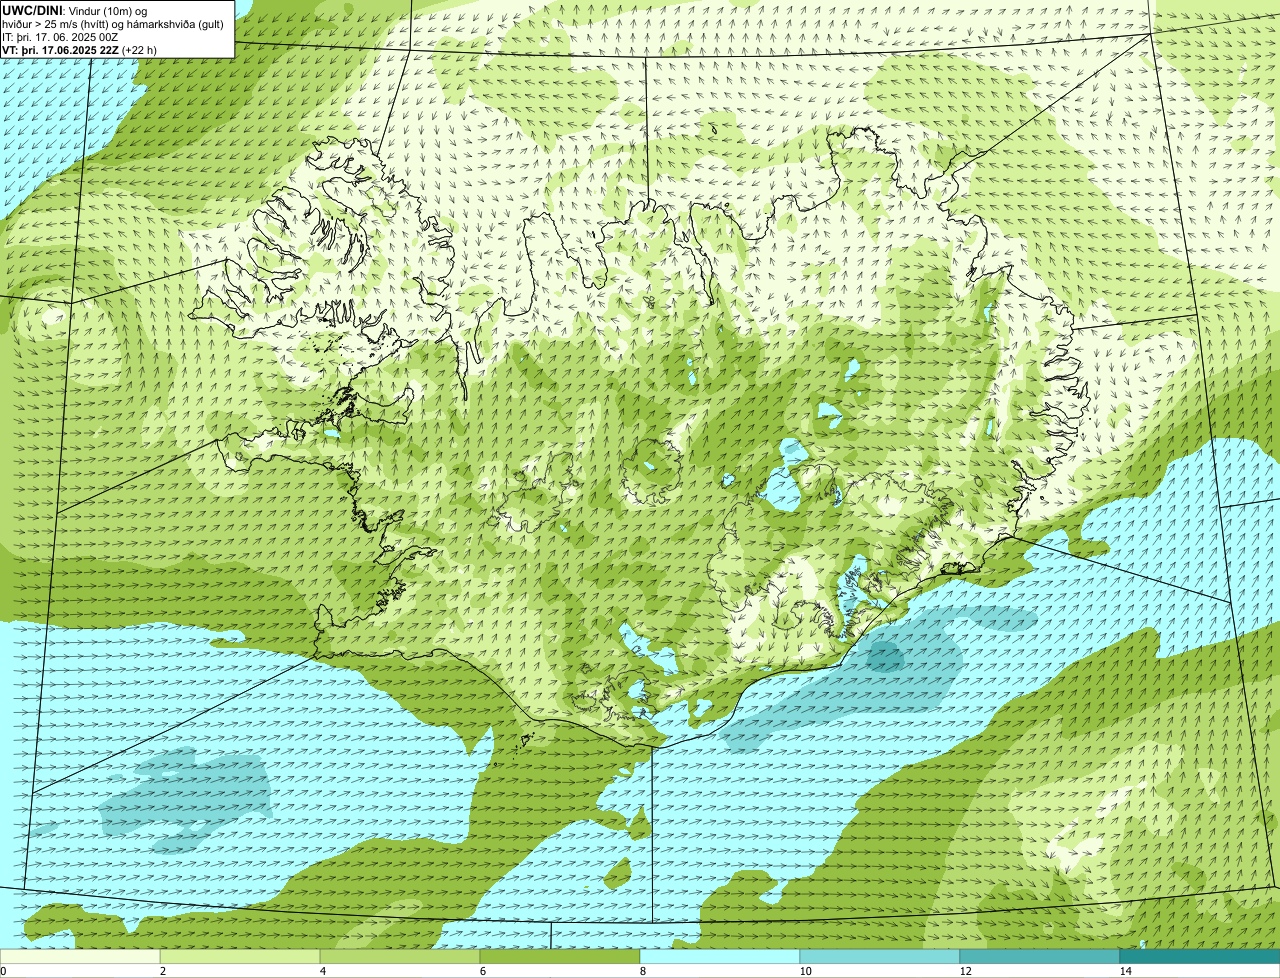Click the 12–14 m/s teal legend swatch
1280x978 pixels.
pos(1040,956)
